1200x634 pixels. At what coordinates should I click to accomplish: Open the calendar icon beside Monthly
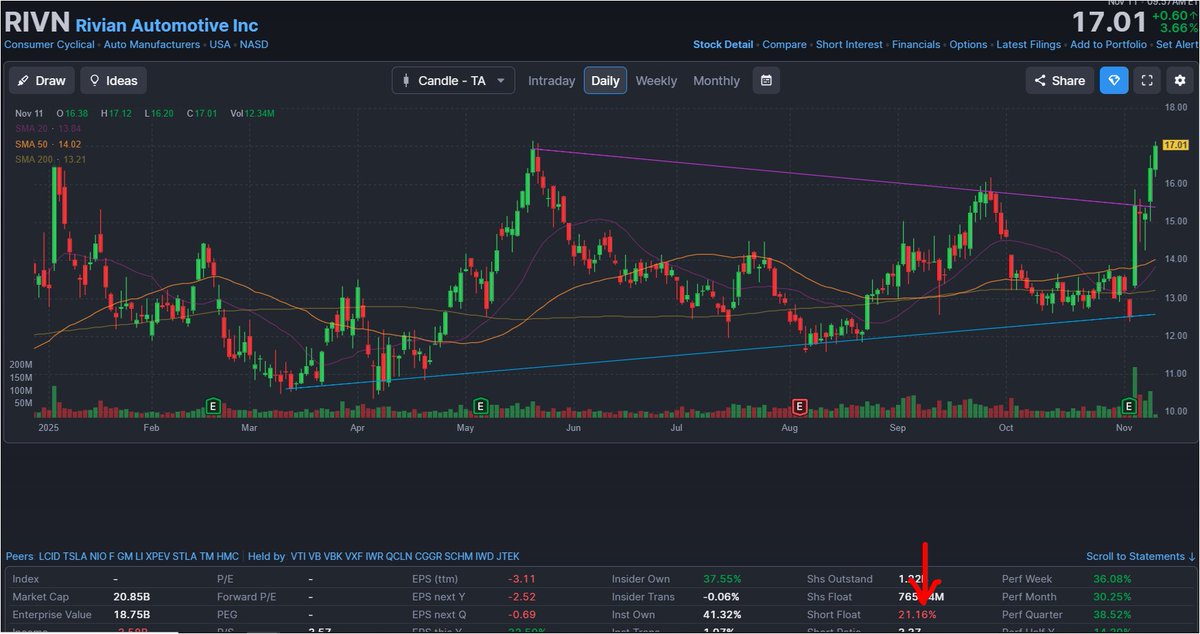coord(766,80)
